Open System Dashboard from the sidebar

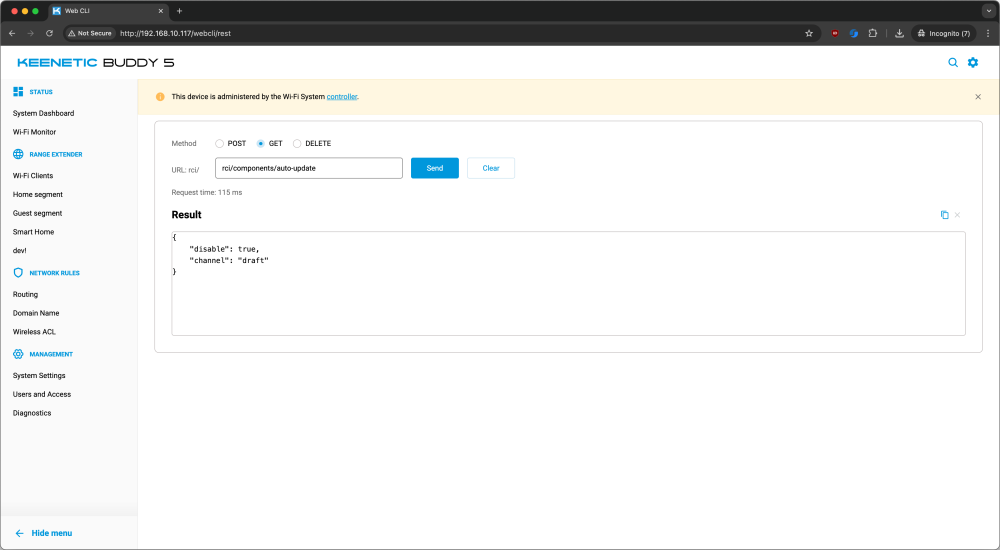[43, 113]
